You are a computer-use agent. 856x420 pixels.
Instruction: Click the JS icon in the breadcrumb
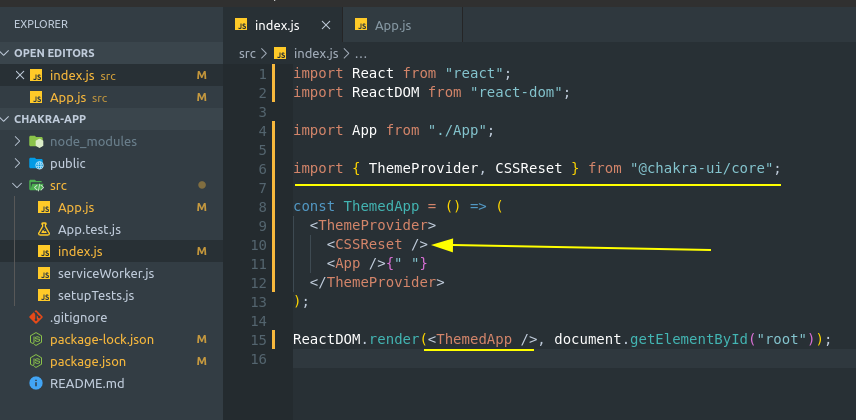281,53
